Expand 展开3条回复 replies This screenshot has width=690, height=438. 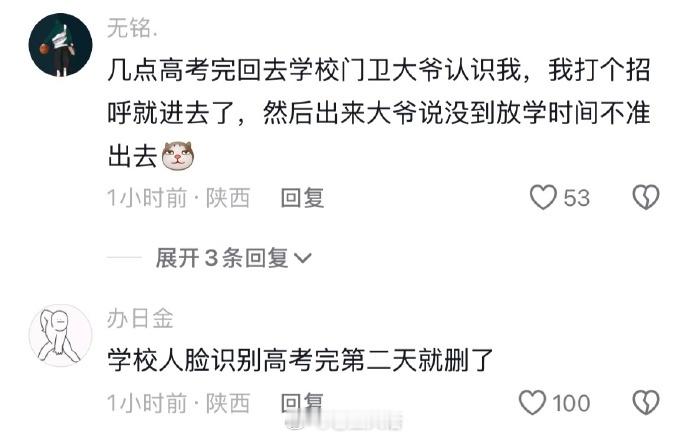[233, 258]
